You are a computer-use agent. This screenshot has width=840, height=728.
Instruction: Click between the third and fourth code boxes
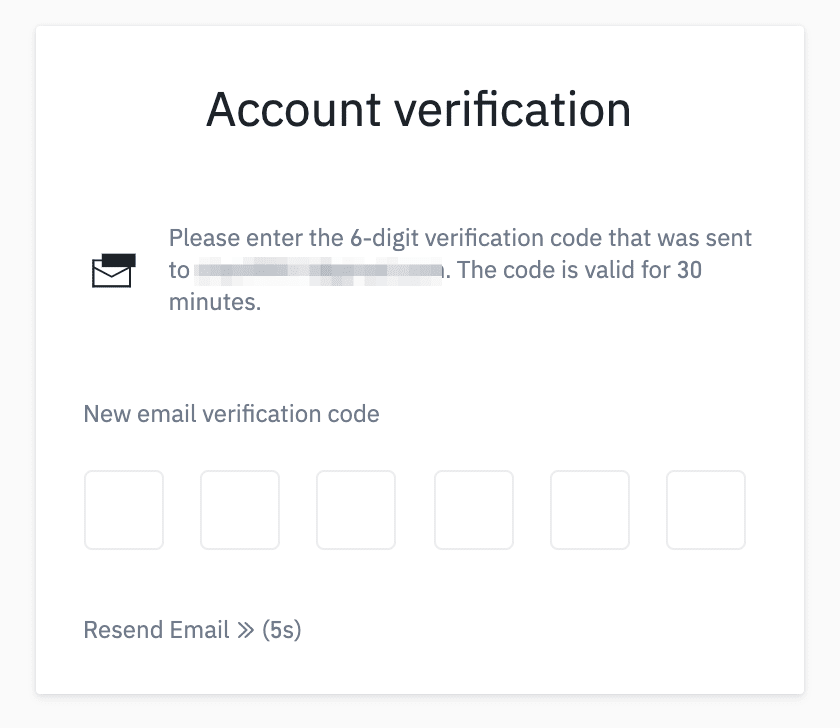(x=414, y=509)
